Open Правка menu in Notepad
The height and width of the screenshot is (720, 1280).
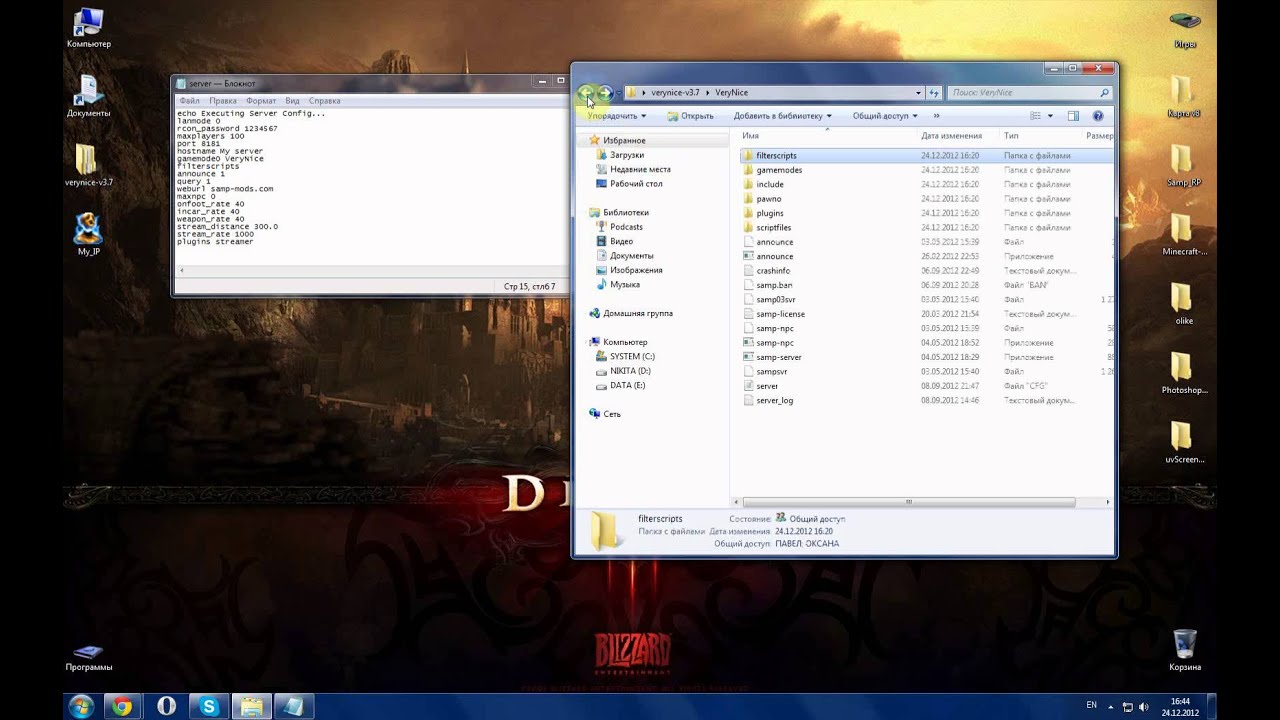pyautogui.click(x=223, y=101)
